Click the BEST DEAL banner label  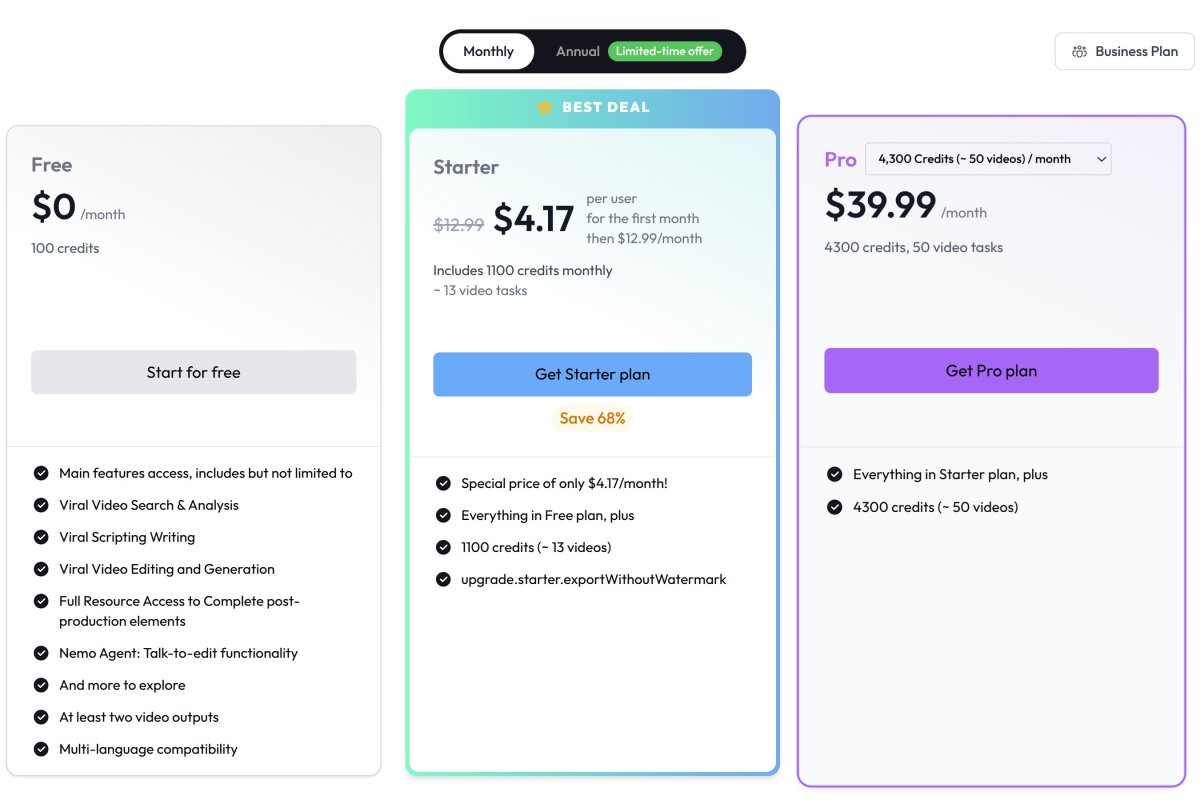tap(606, 107)
